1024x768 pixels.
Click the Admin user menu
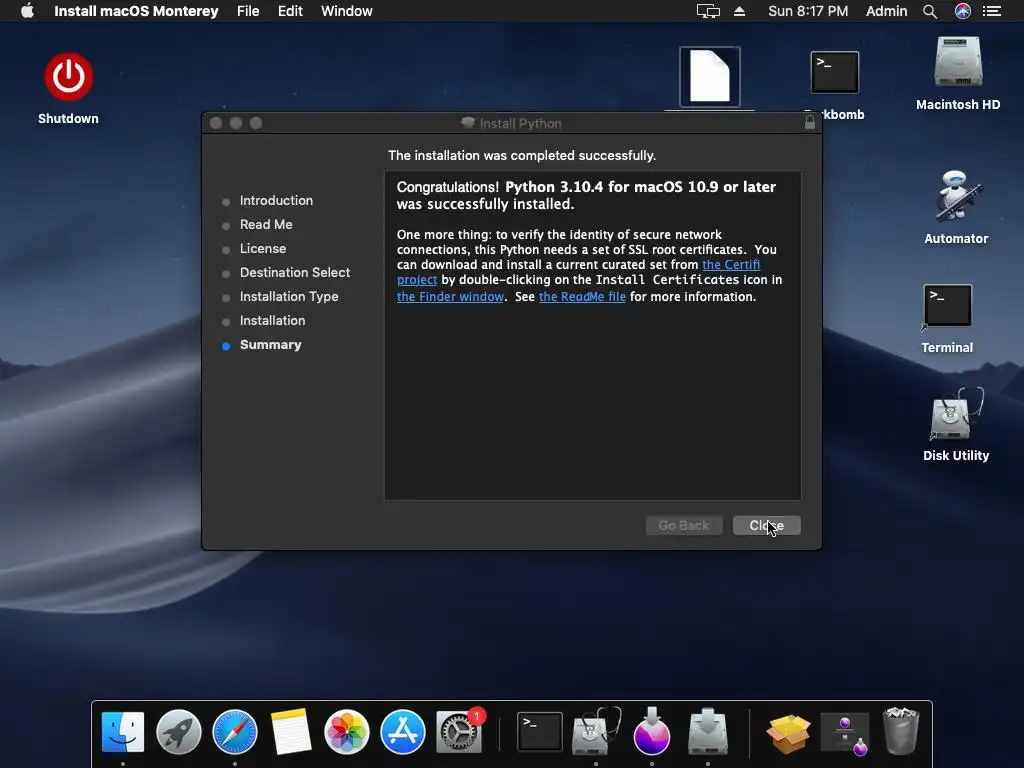point(886,11)
